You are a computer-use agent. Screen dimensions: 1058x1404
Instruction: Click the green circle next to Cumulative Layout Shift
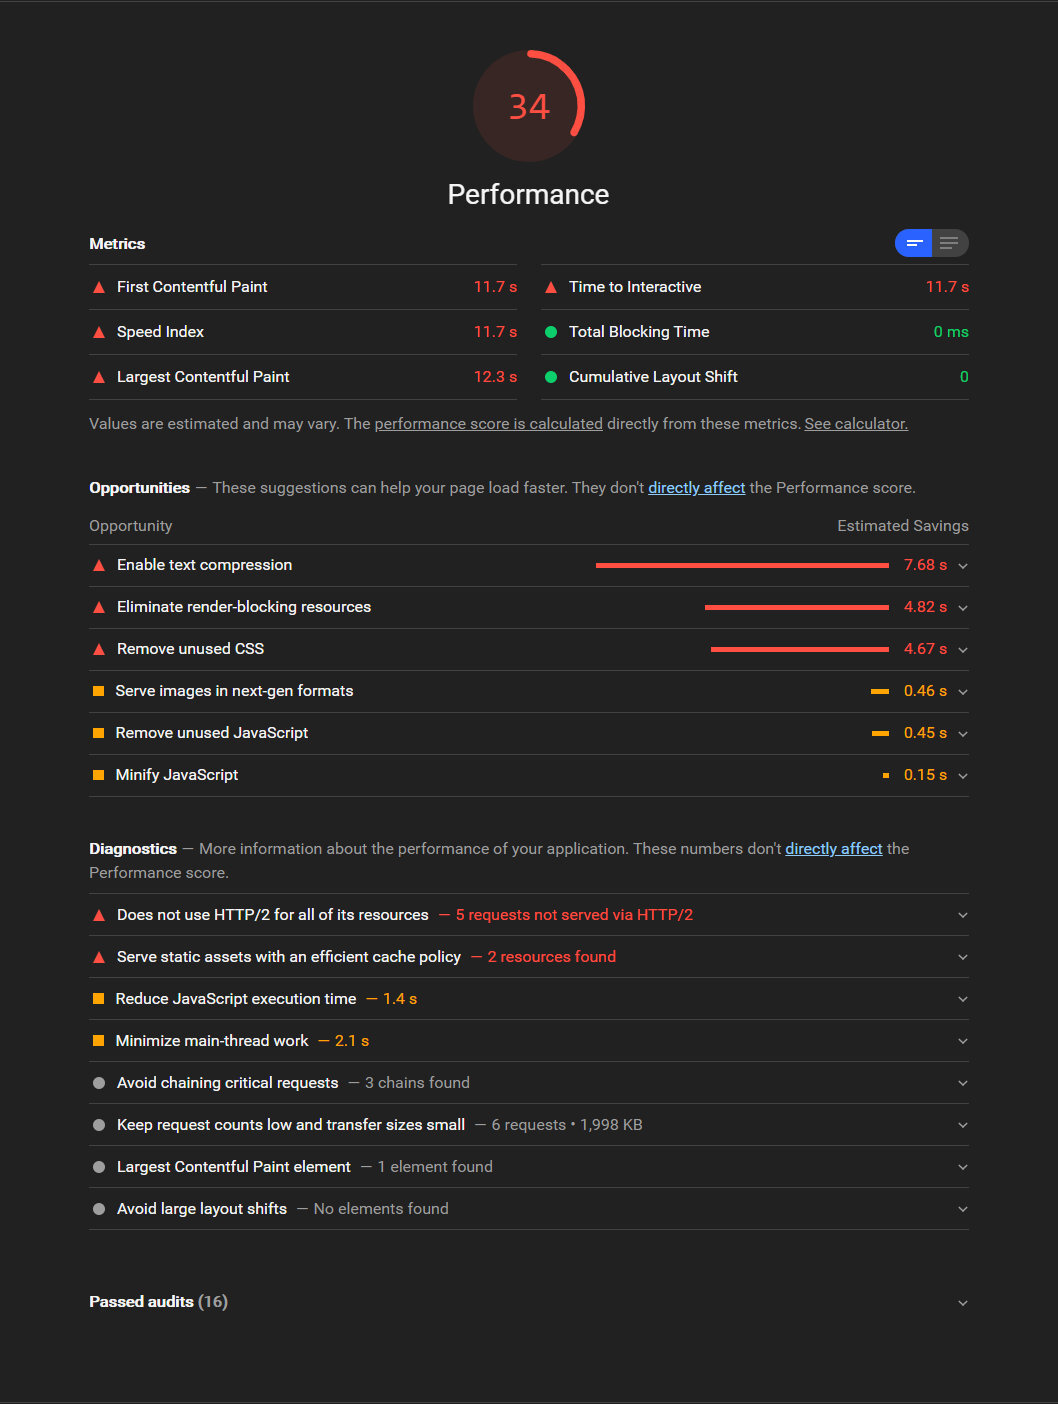[551, 377]
